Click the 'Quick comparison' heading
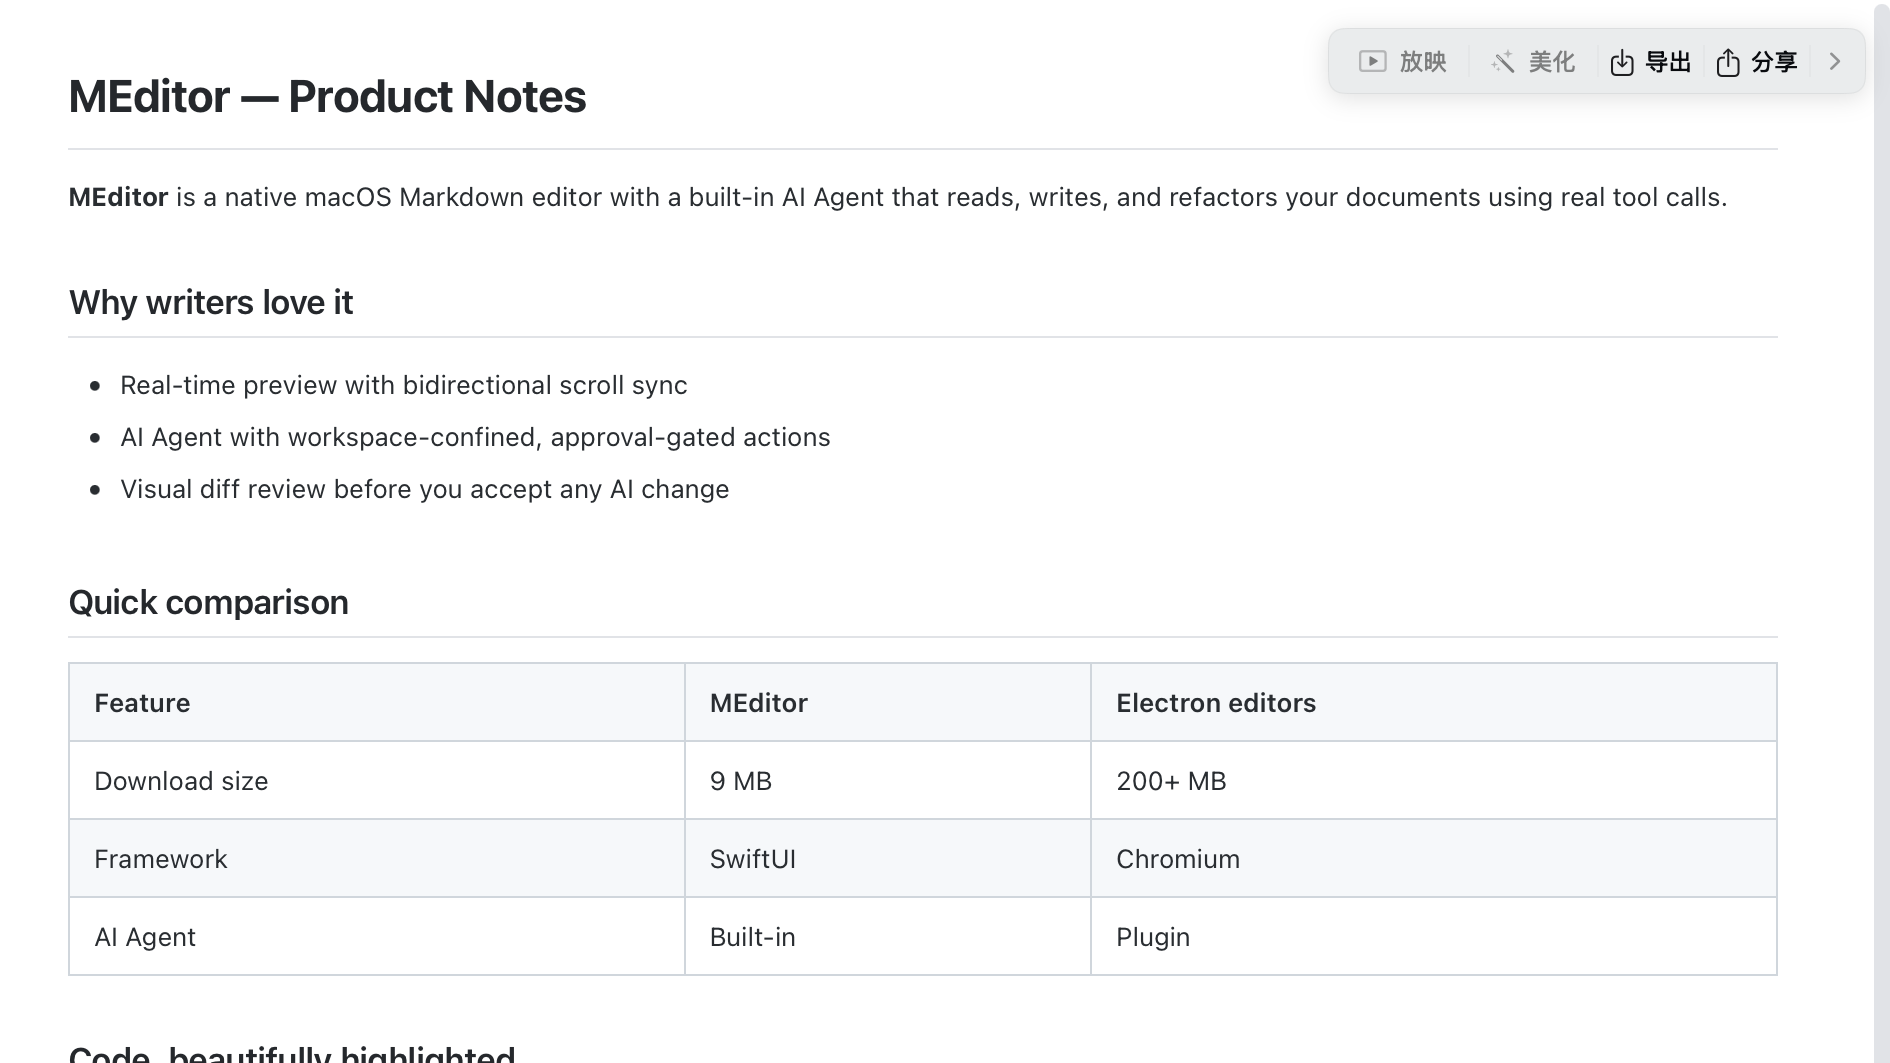1890x1063 pixels. pyautogui.click(x=208, y=602)
